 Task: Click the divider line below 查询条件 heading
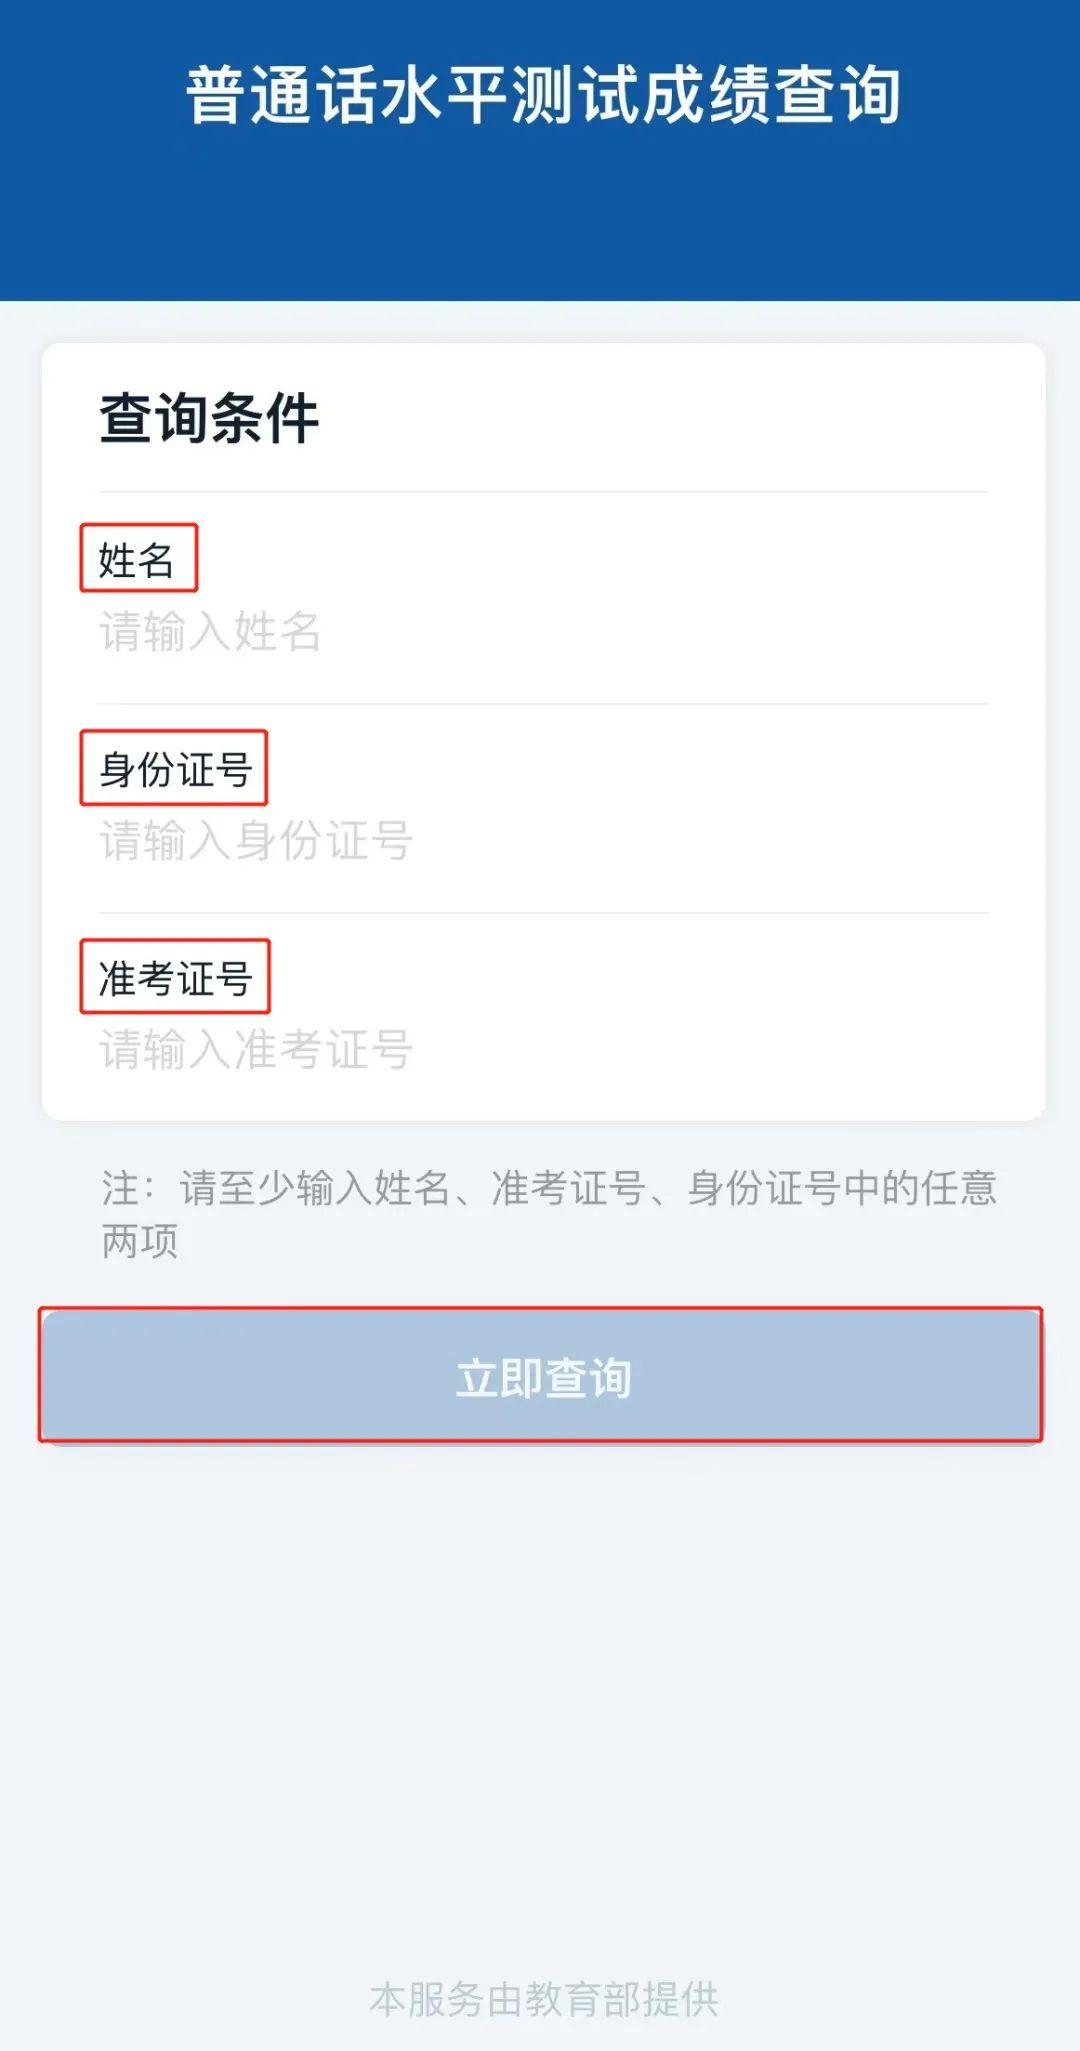(x=543, y=492)
